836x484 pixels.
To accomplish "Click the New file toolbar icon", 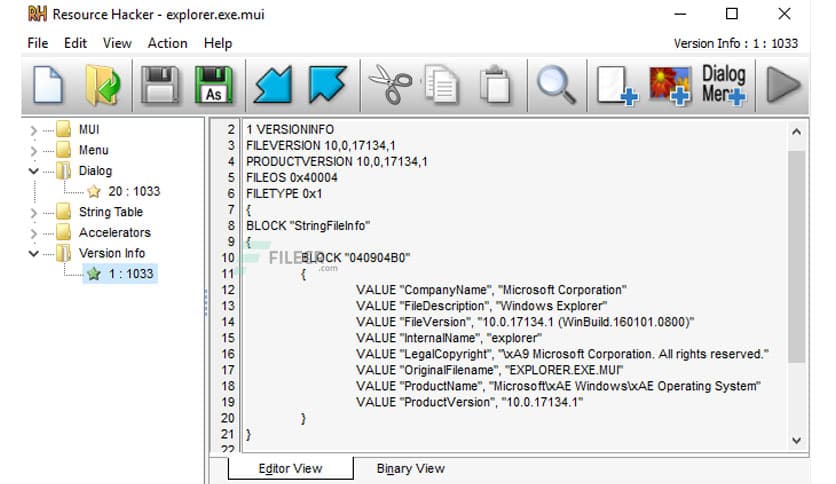I will (47, 85).
